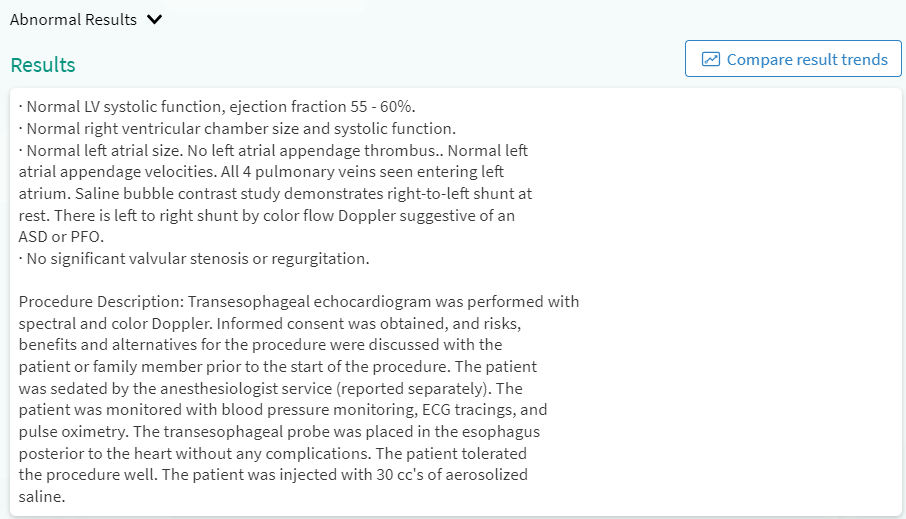Click the Results section heading
The height and width of the screenshot is (519, 906).
click(43, 65)
